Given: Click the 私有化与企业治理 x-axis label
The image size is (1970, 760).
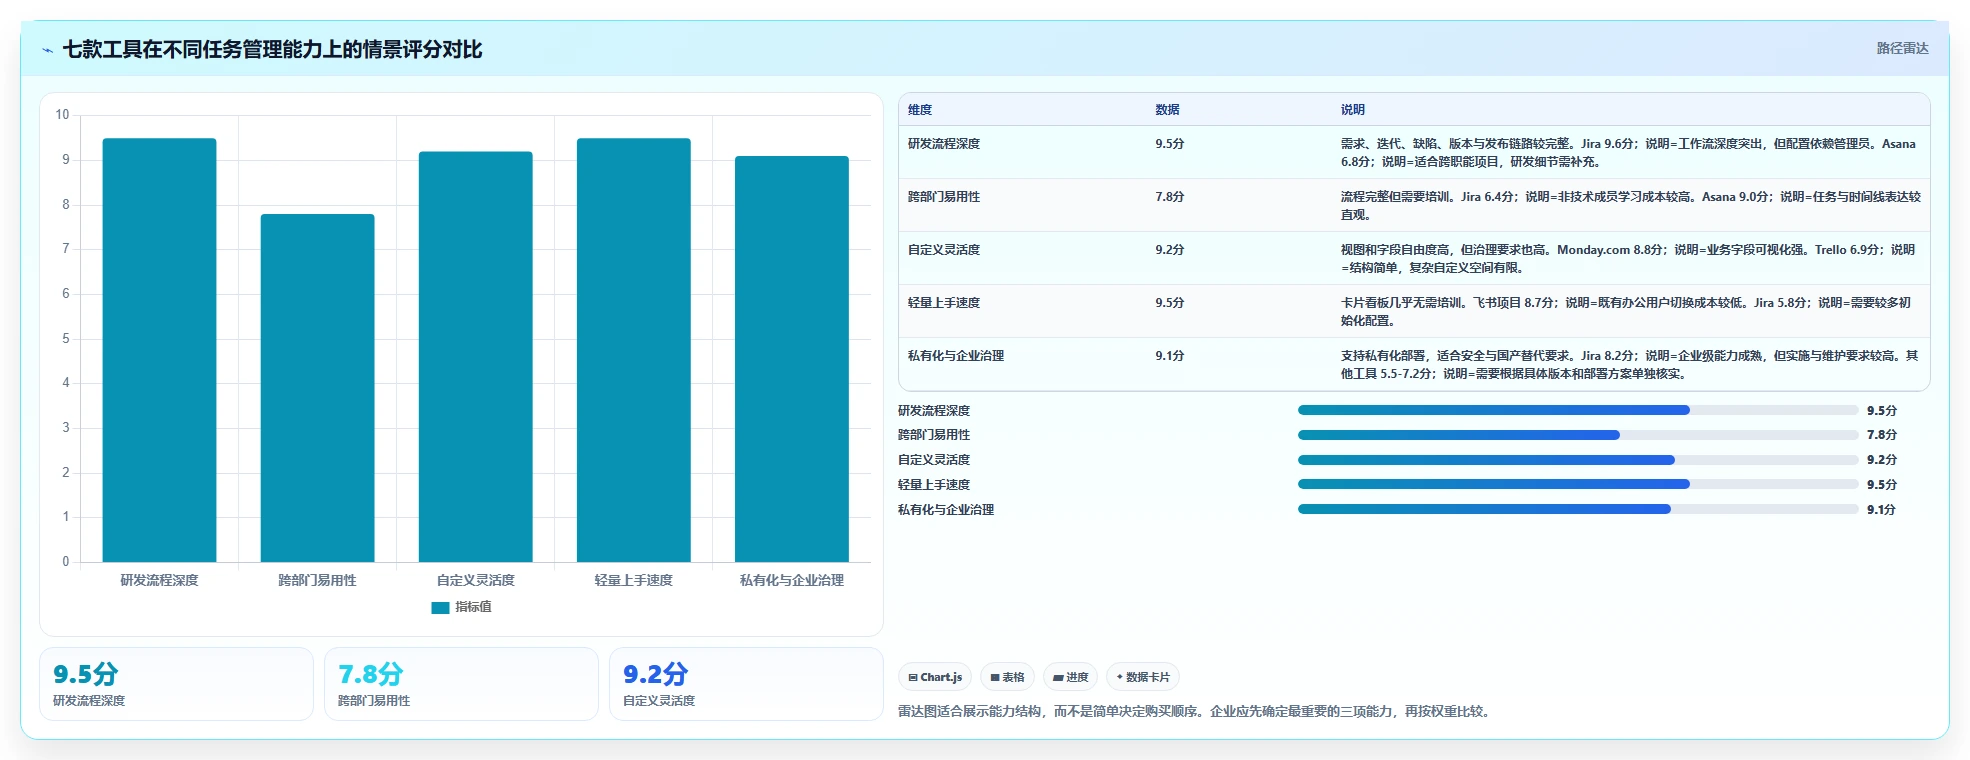Looking at the screenshot, I should (791, 580).
